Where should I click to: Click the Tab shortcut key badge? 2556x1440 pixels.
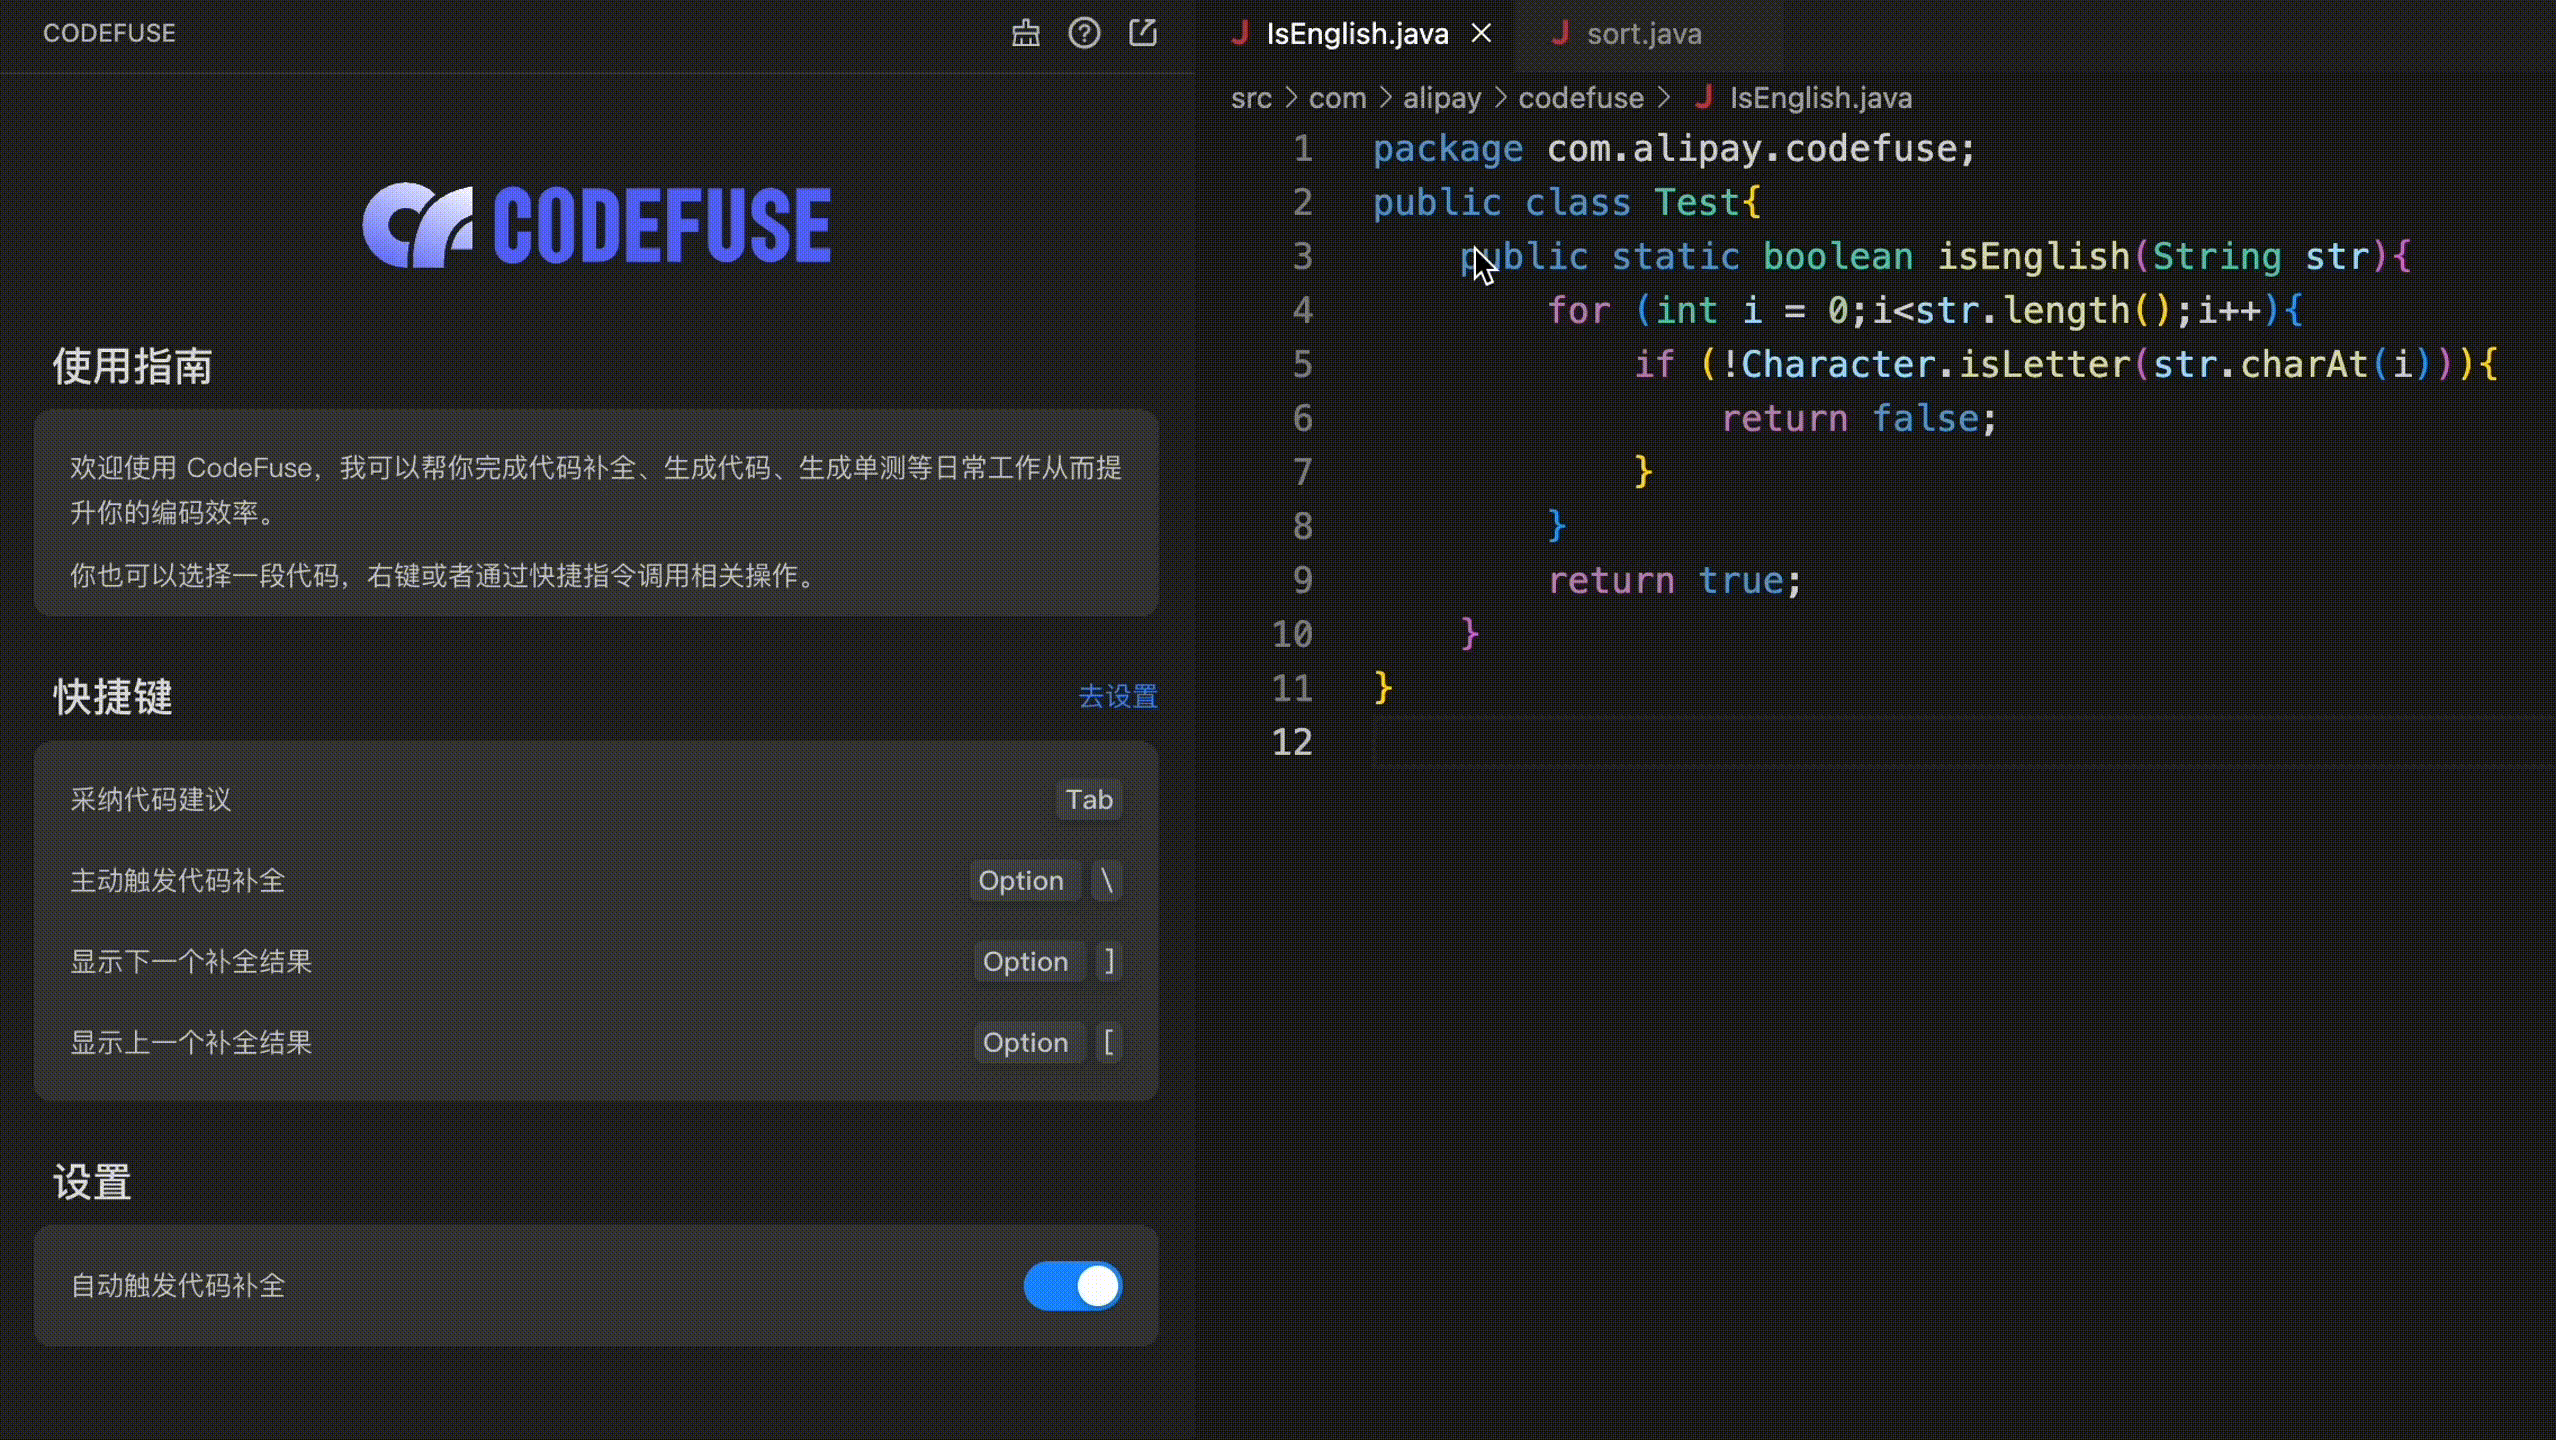pos(1088,800)
